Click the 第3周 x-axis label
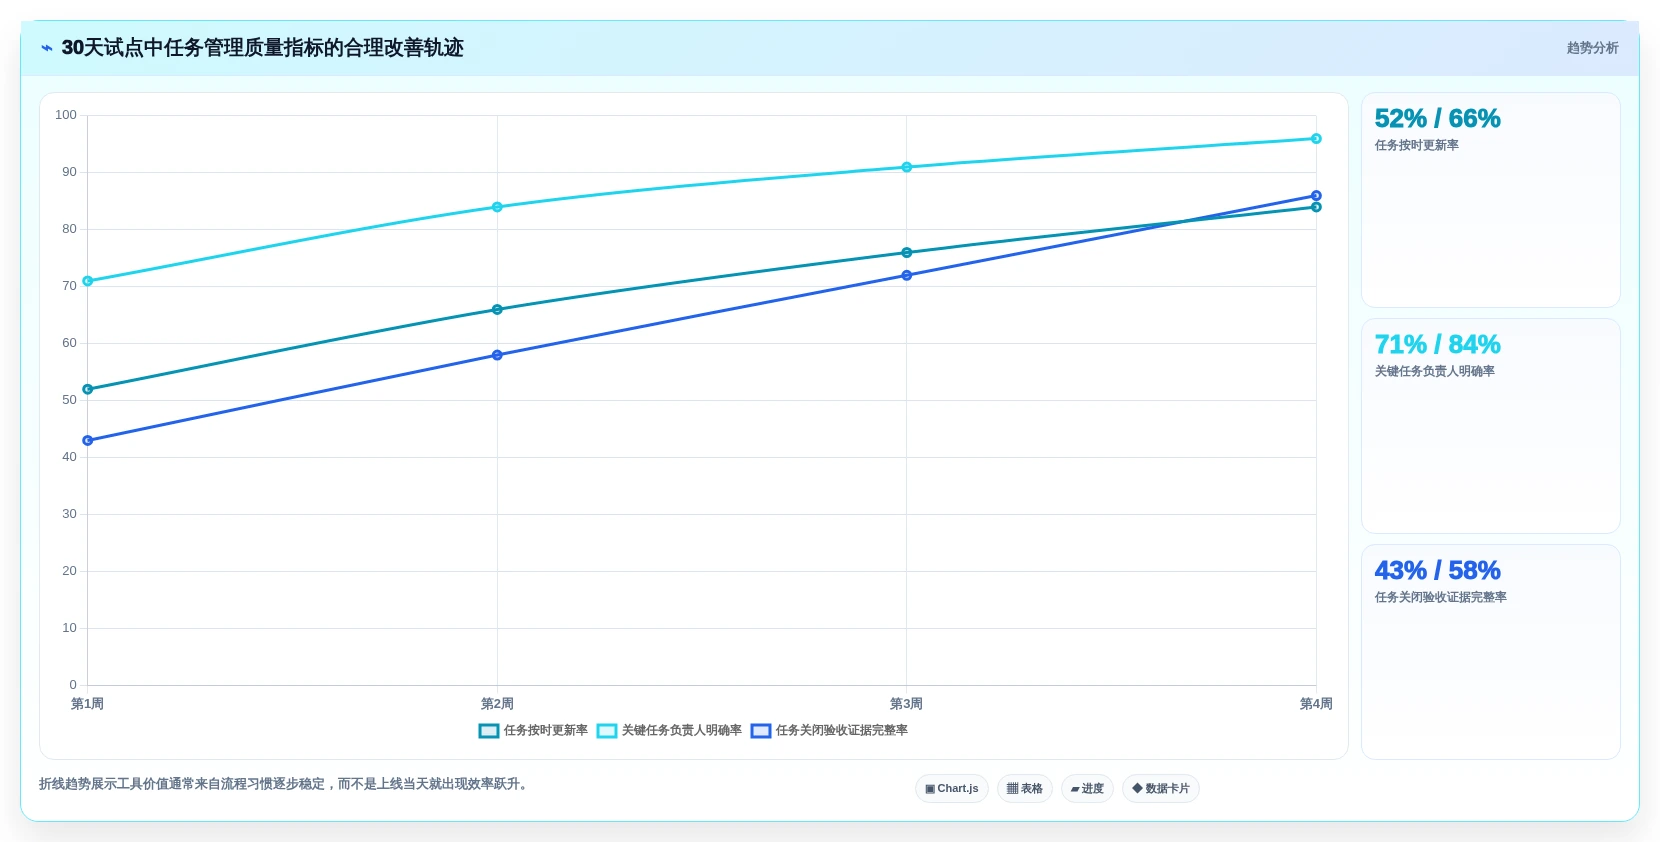Image resolution: width=1660 pixels, height=842 pixels. click(907, 704)
